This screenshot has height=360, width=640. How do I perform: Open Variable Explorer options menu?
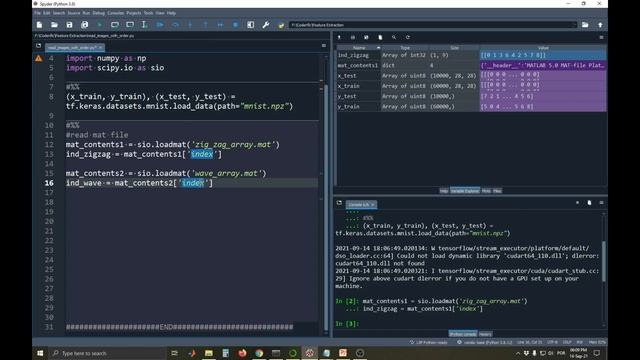coord(601,37)
